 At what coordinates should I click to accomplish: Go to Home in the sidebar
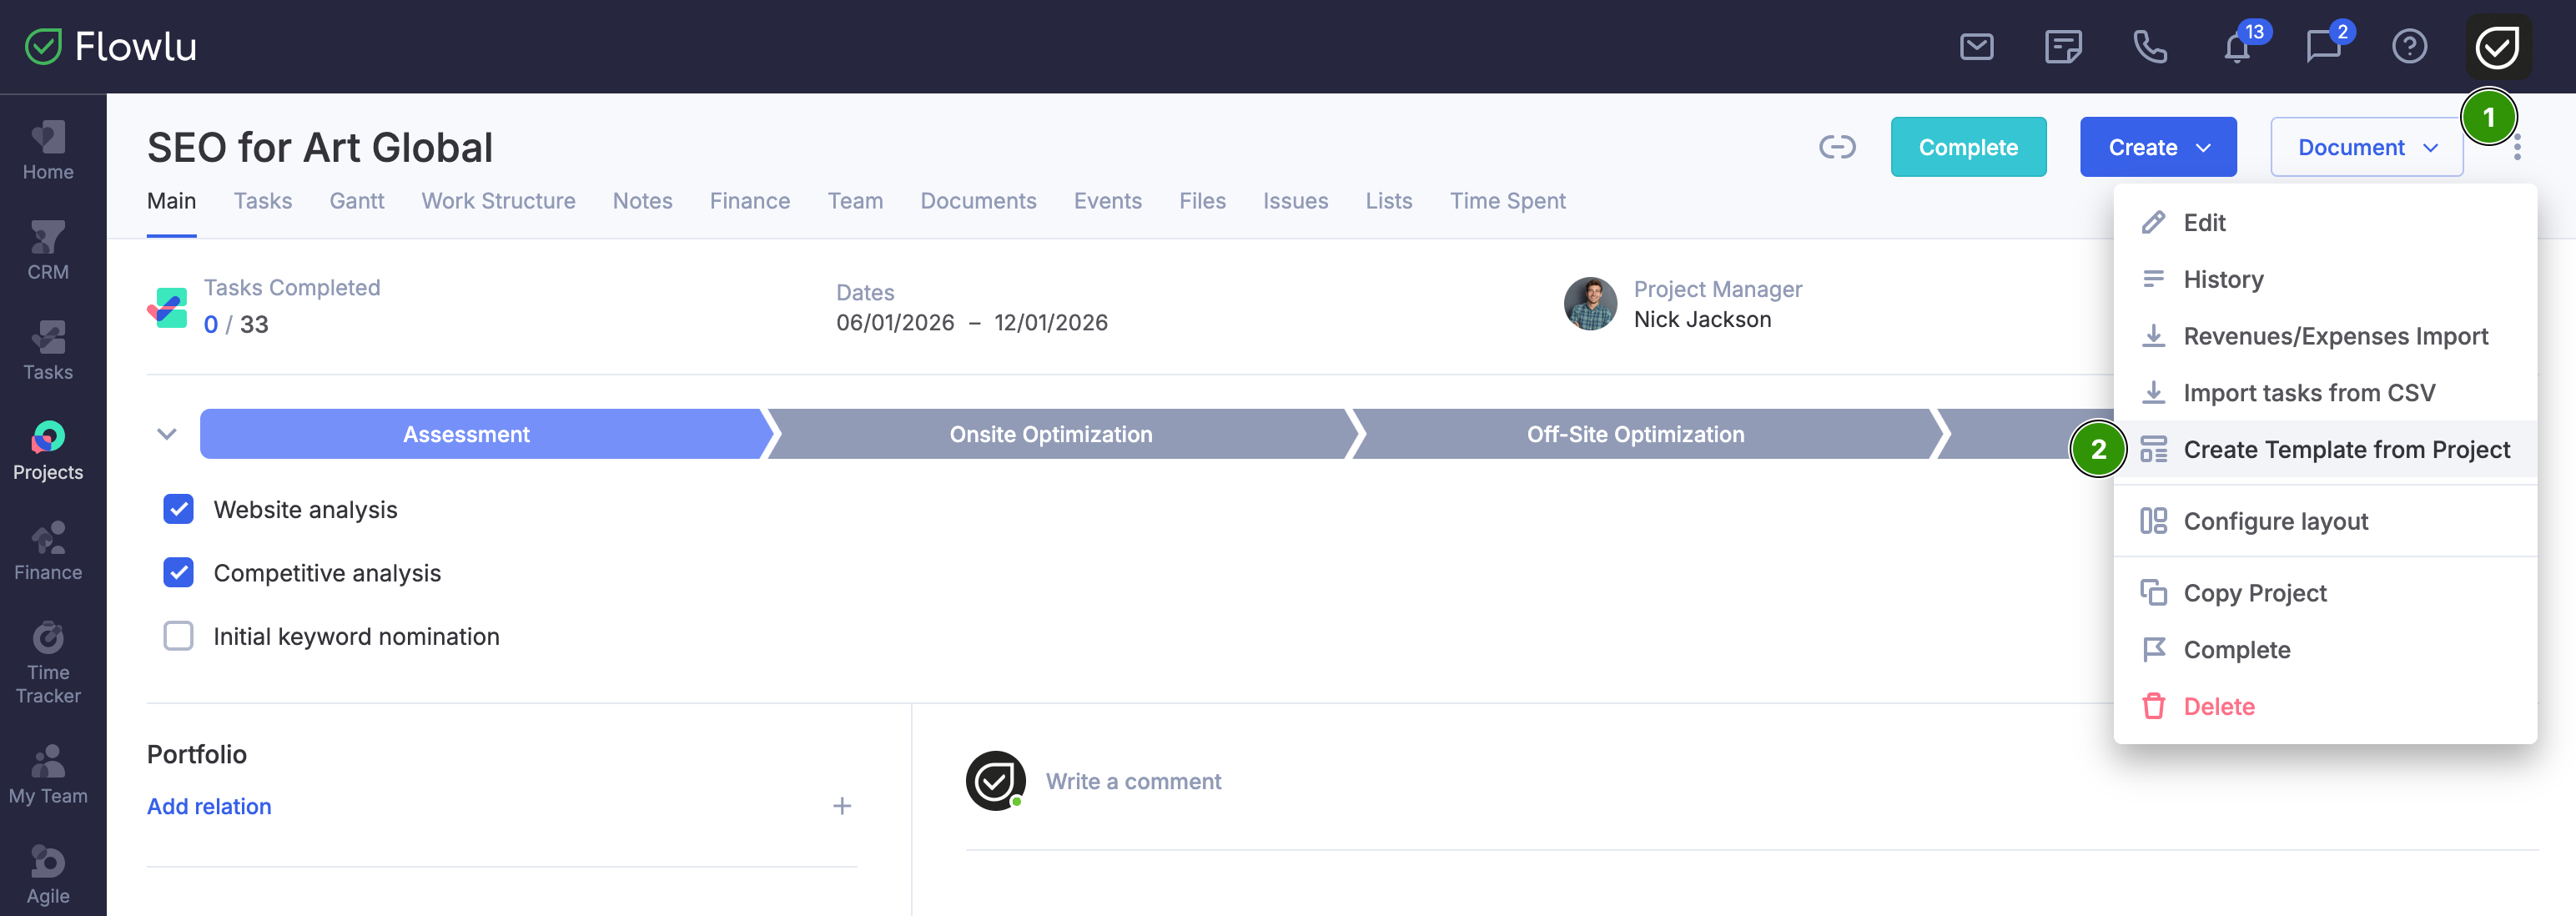(x=48, y=151)
